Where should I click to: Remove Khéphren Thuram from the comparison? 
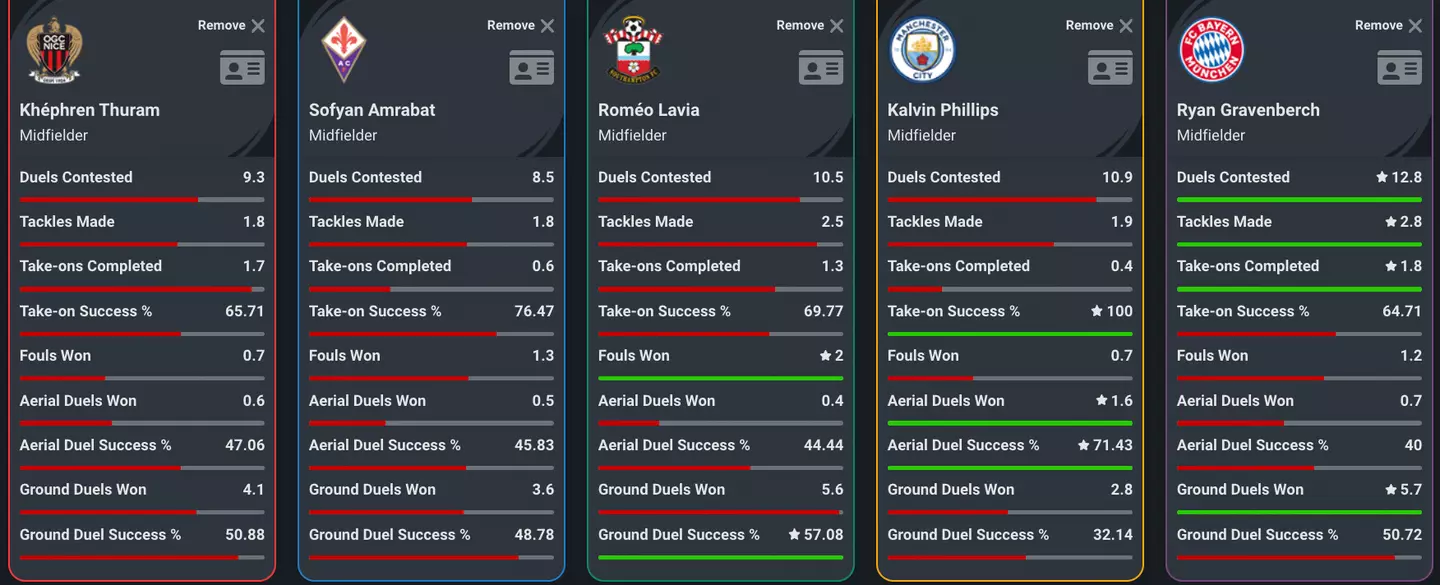coord(257,26)
